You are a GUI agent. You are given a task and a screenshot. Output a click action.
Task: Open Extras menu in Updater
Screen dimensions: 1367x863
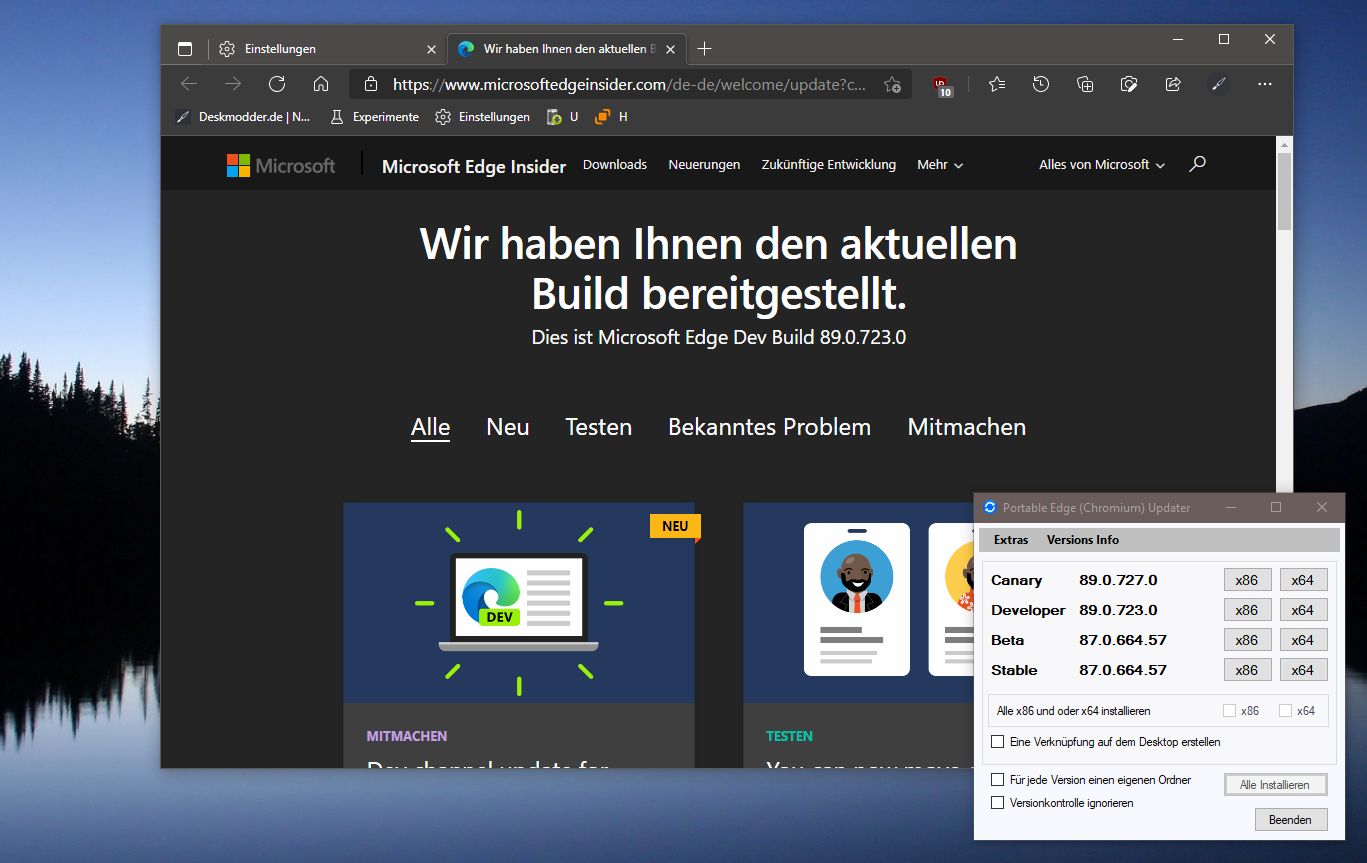point(1011,540)
